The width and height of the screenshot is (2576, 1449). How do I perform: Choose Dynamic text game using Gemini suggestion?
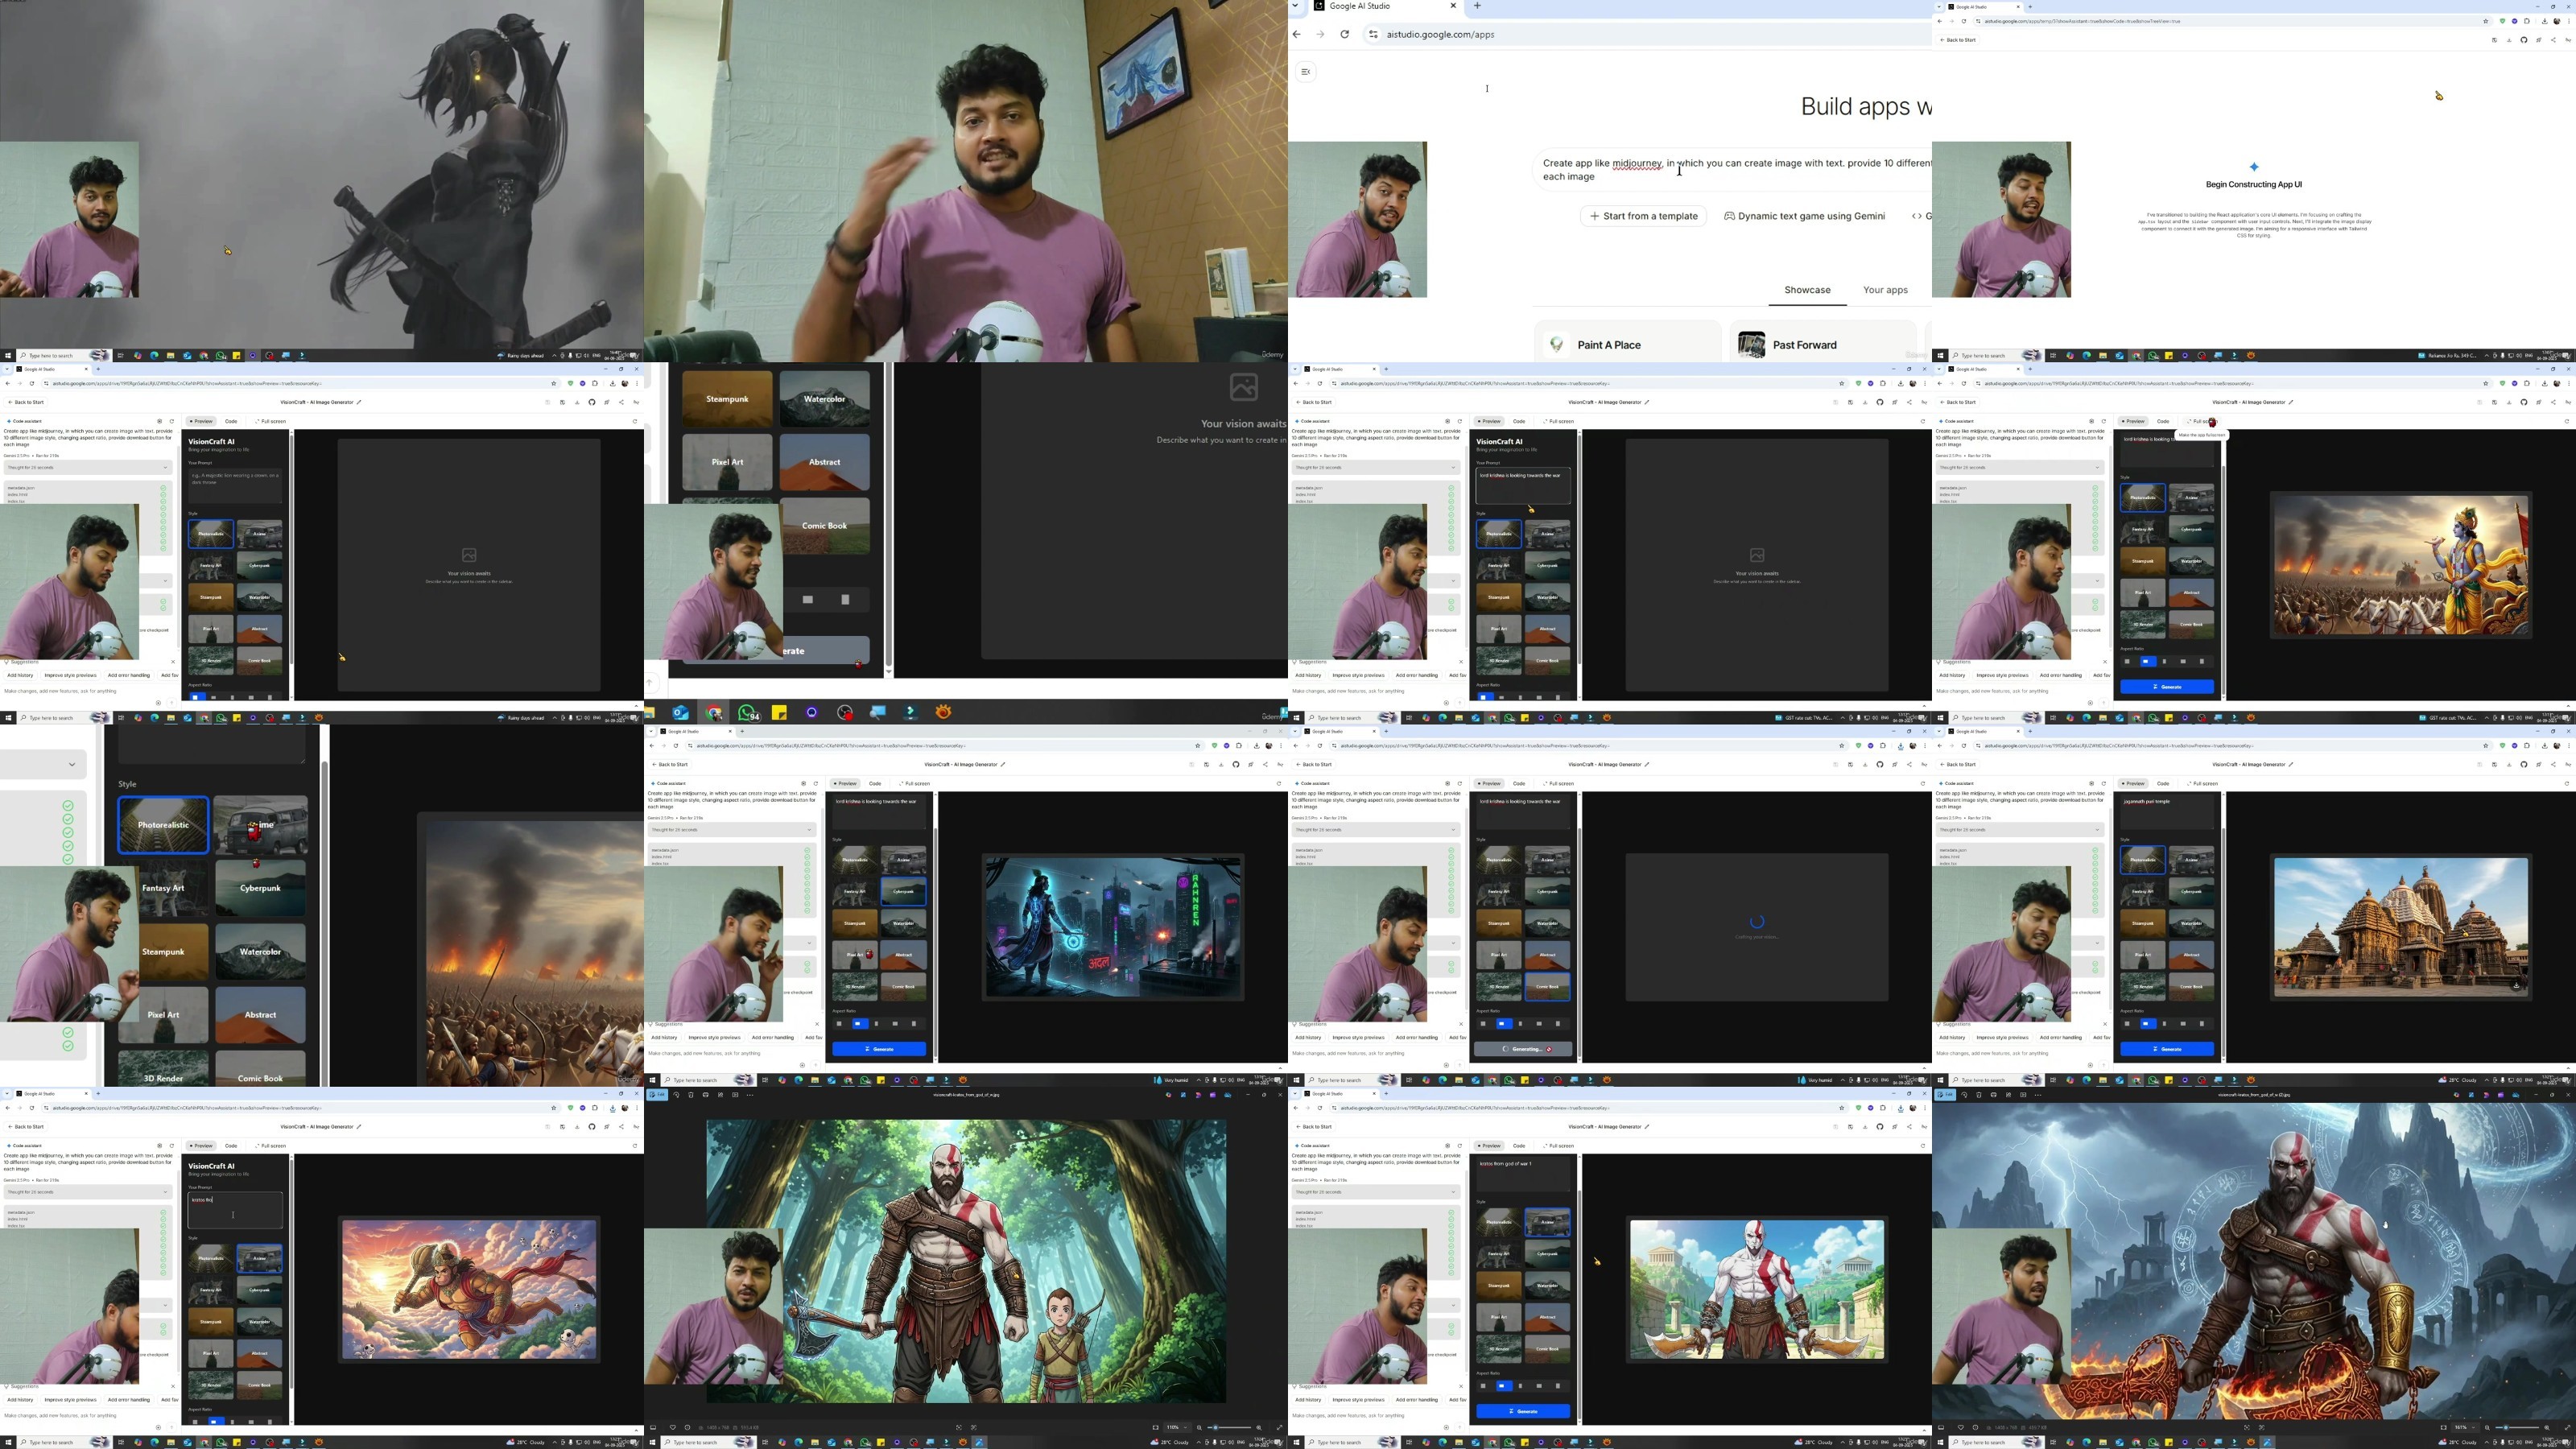pyautogui.click(x=1804, y=216)
